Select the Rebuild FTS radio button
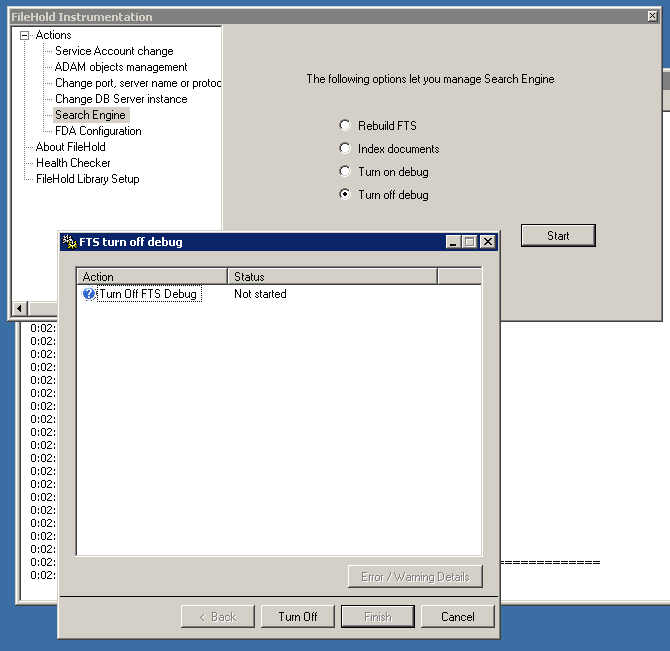This screenshot has height=651, width=670. click(345, 125)
